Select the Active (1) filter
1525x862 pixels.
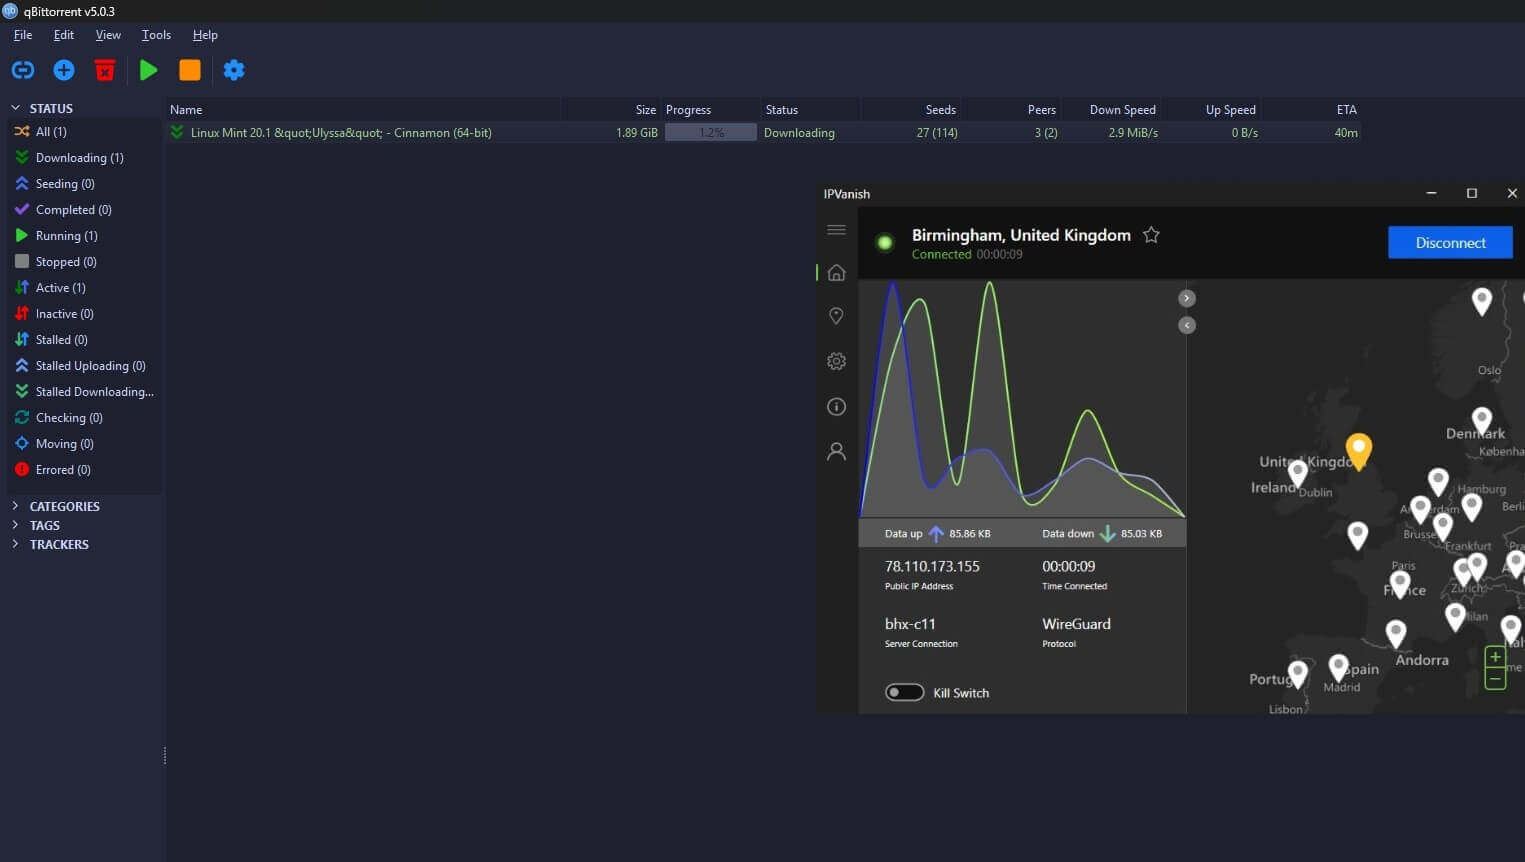(85, 288)
